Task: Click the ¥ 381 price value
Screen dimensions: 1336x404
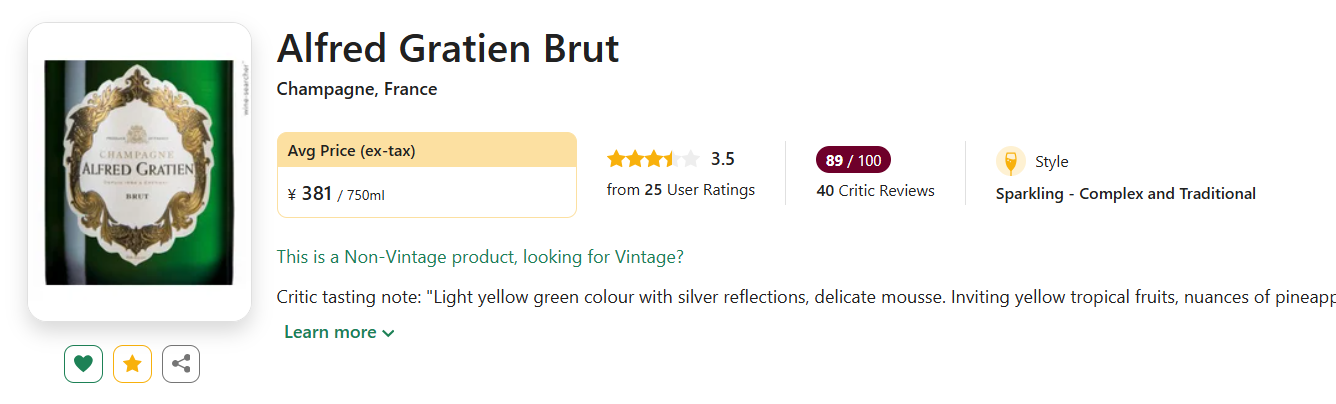Action: tap(310, 193)
